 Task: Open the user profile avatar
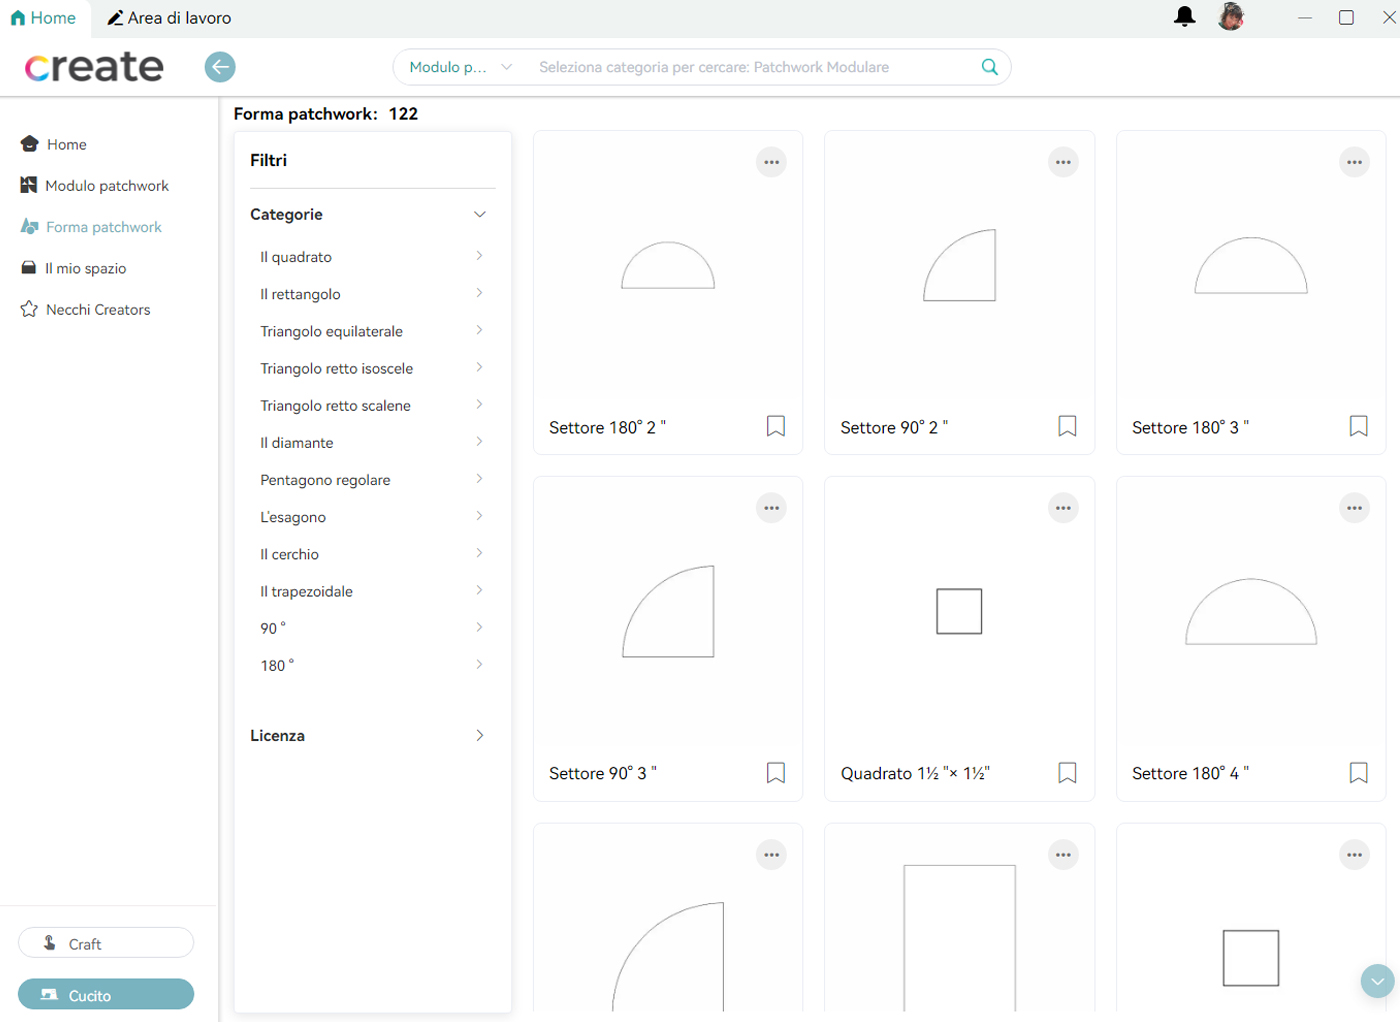(x=1230, y=17)
